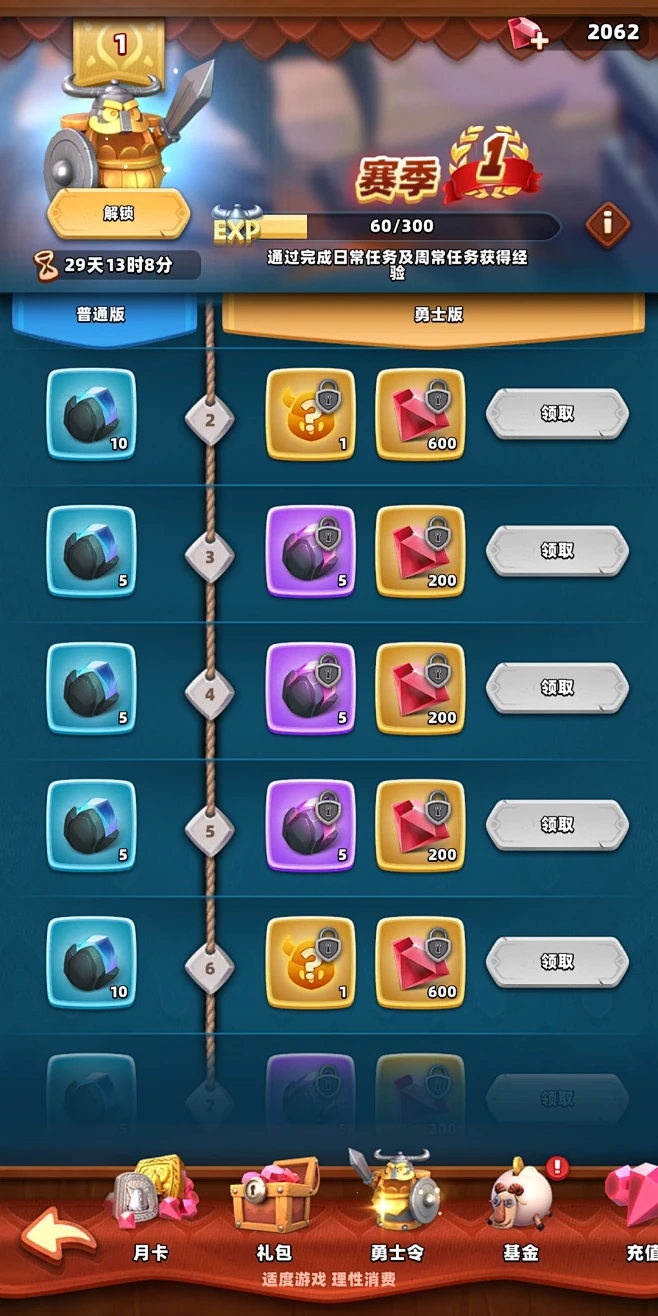658x1316 pixels.
Task: Tap locked mystery orange reward at level 6
Action: (310, 962)
